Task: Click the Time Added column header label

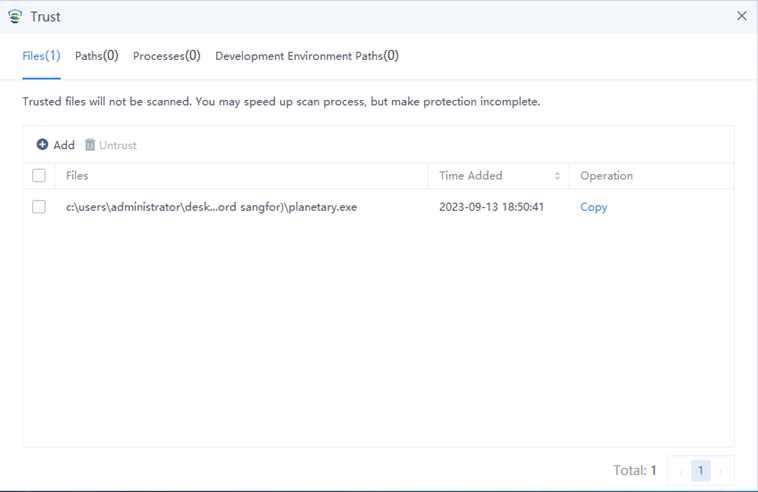Action: click(x=471, y=176)
